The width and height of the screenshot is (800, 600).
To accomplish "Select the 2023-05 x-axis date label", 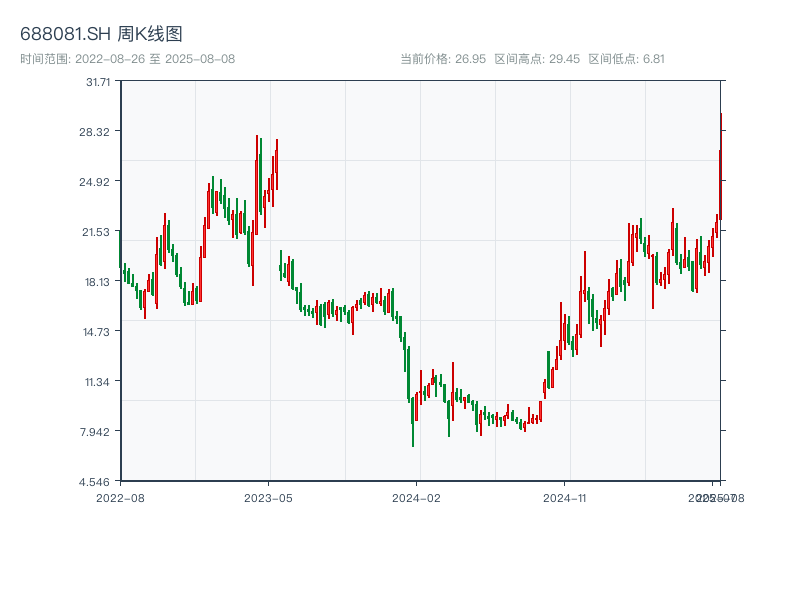I will [x=268, y=497].
